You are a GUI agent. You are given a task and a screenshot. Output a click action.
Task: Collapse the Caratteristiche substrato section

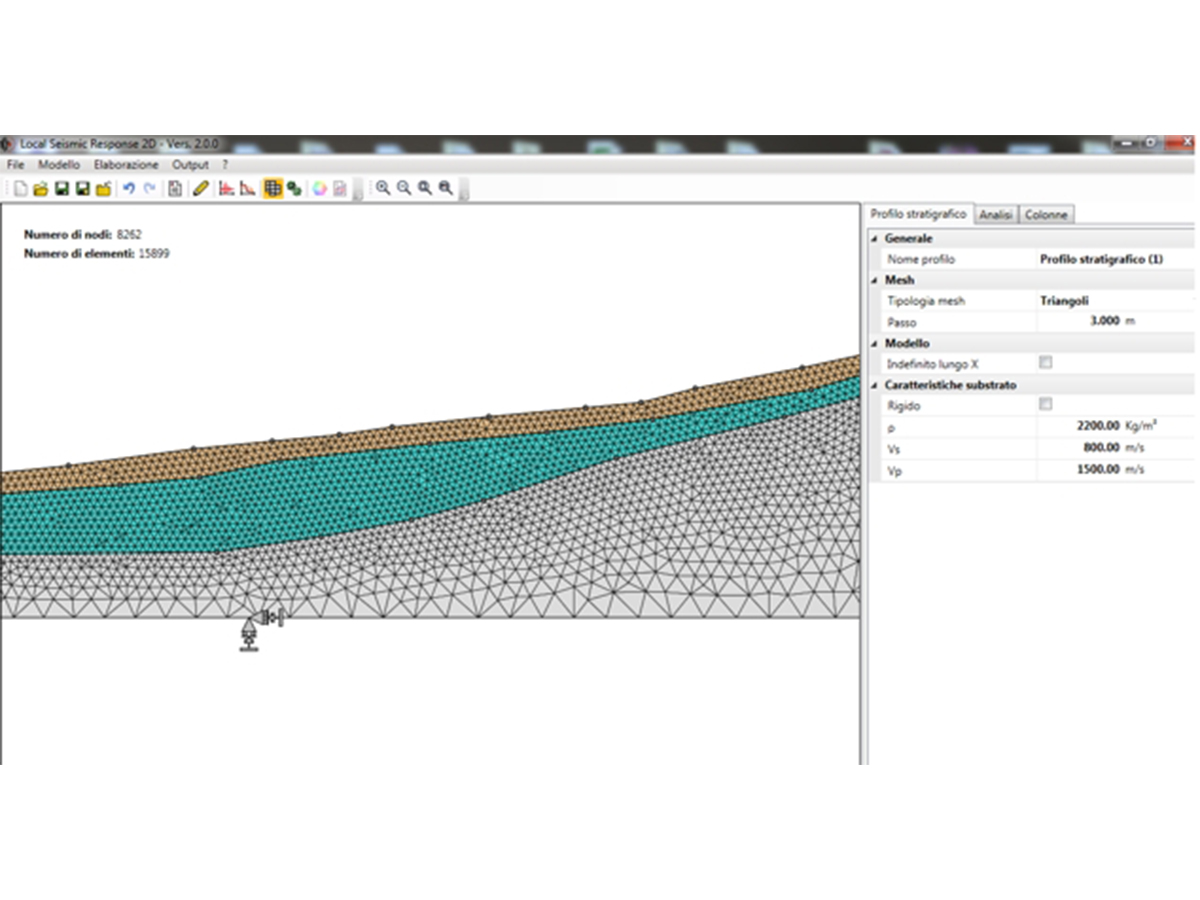coord(875,385)
